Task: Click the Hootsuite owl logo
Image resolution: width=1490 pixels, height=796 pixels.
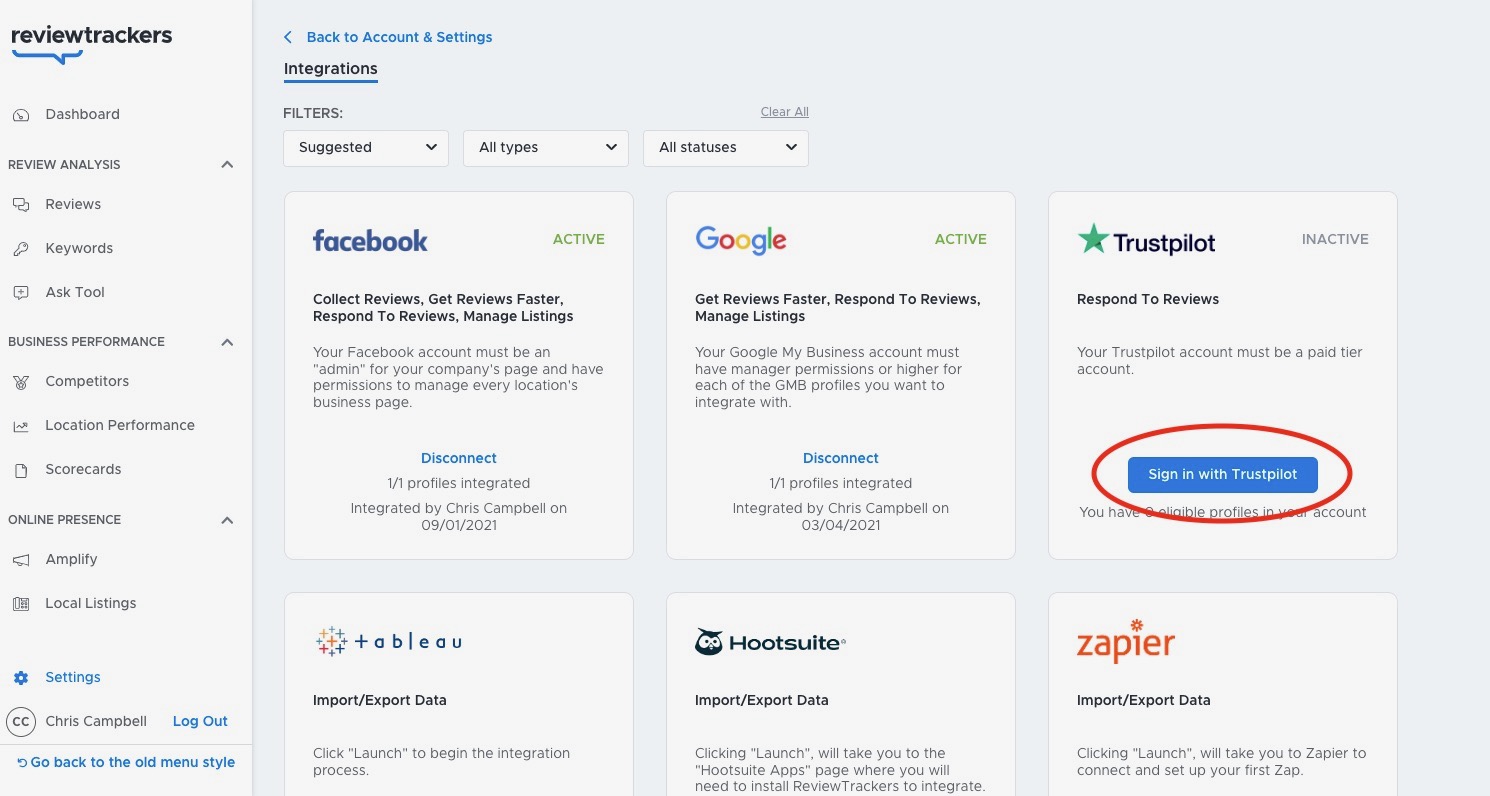Action: point(770,642)
